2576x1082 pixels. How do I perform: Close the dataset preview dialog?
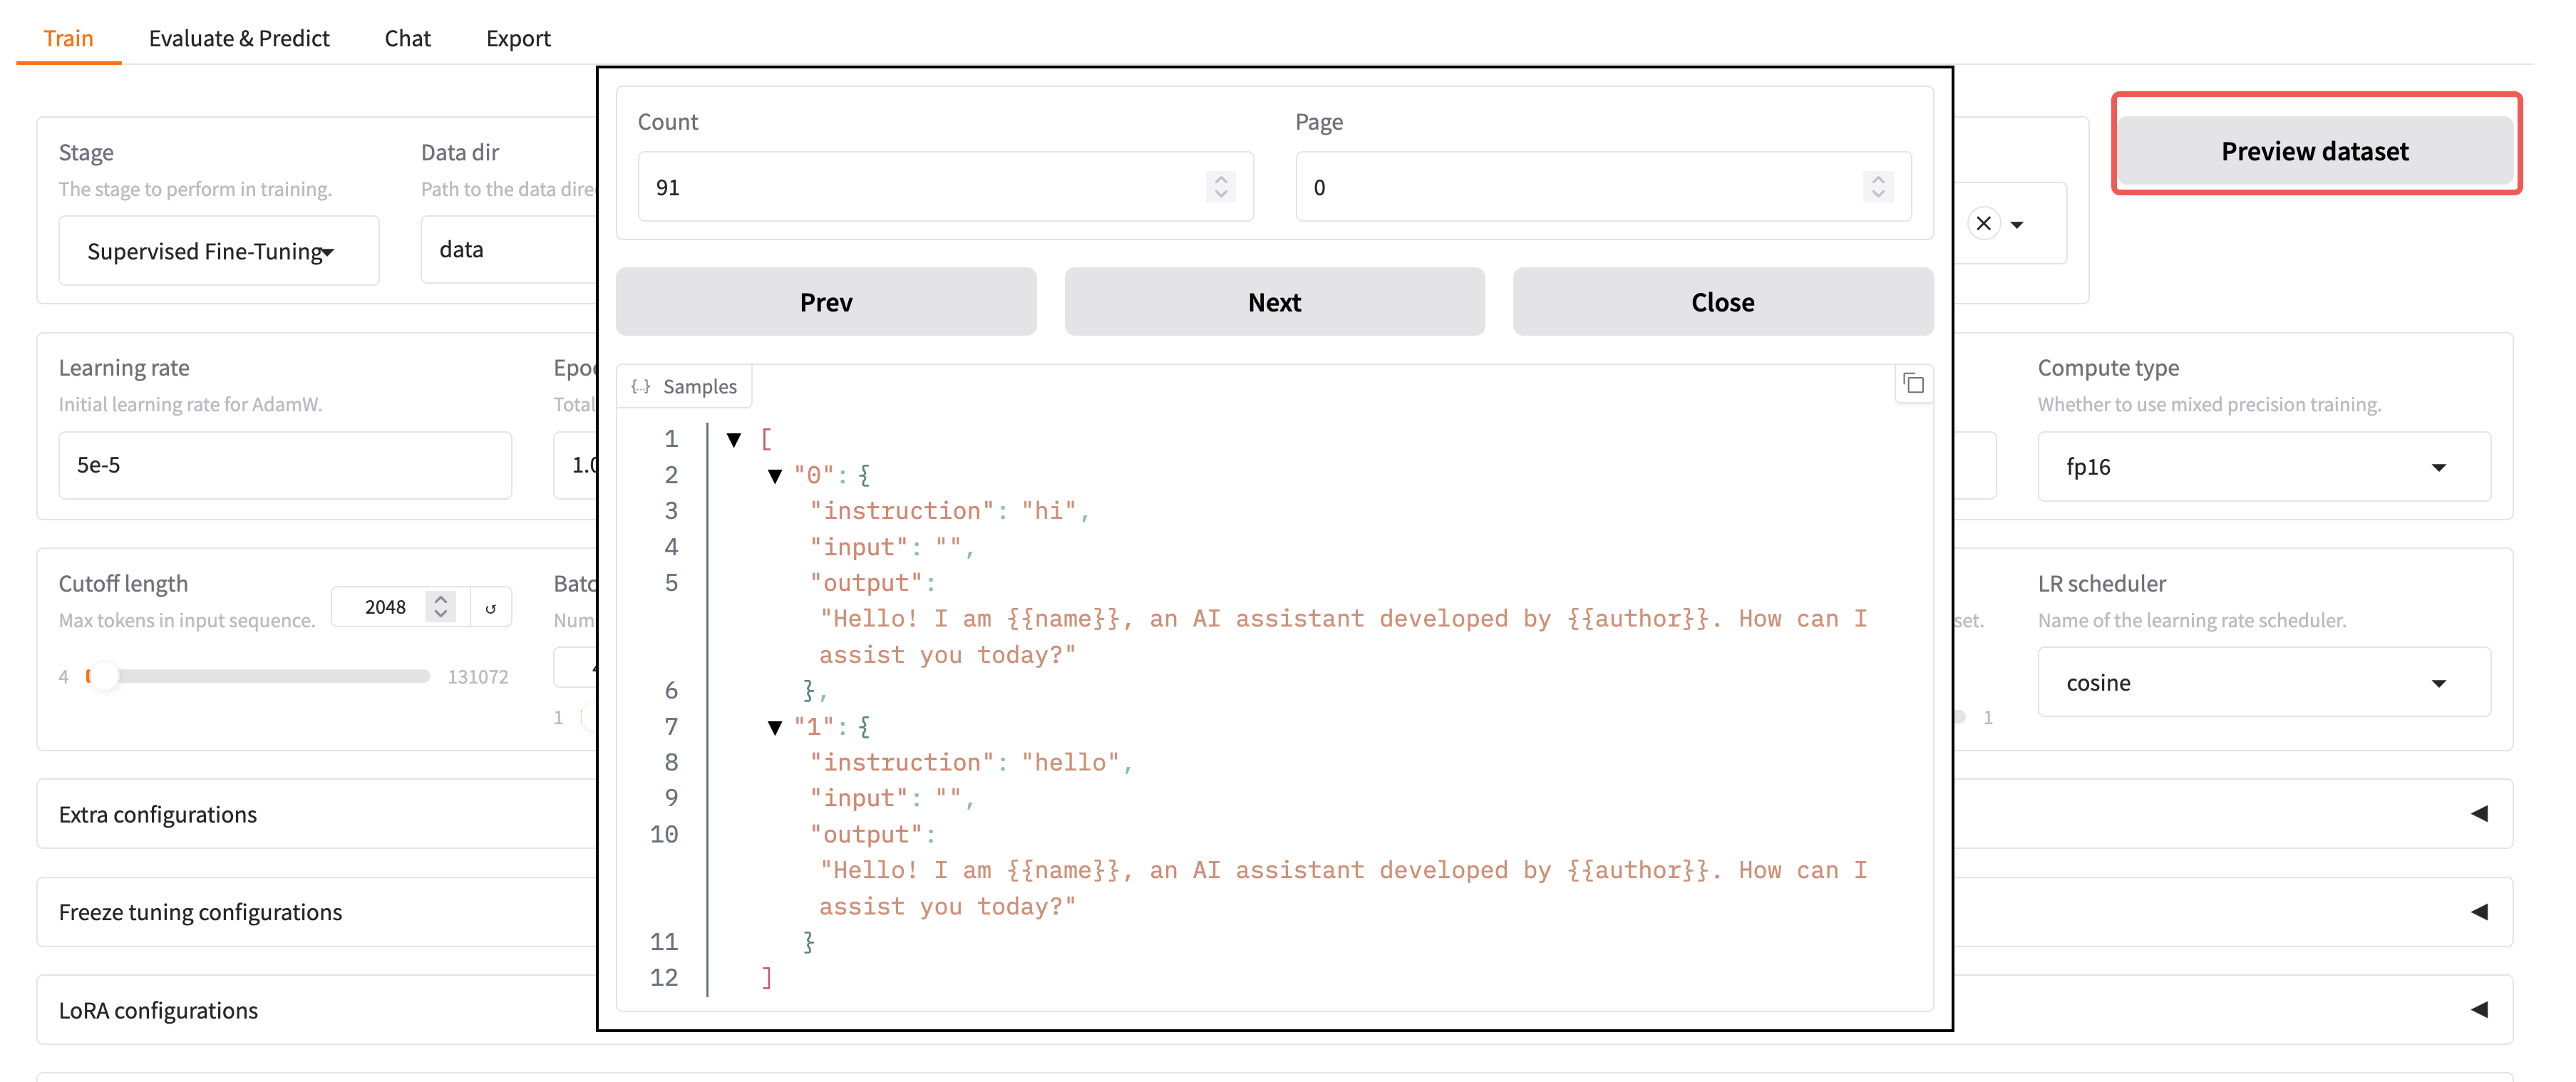1722,302
